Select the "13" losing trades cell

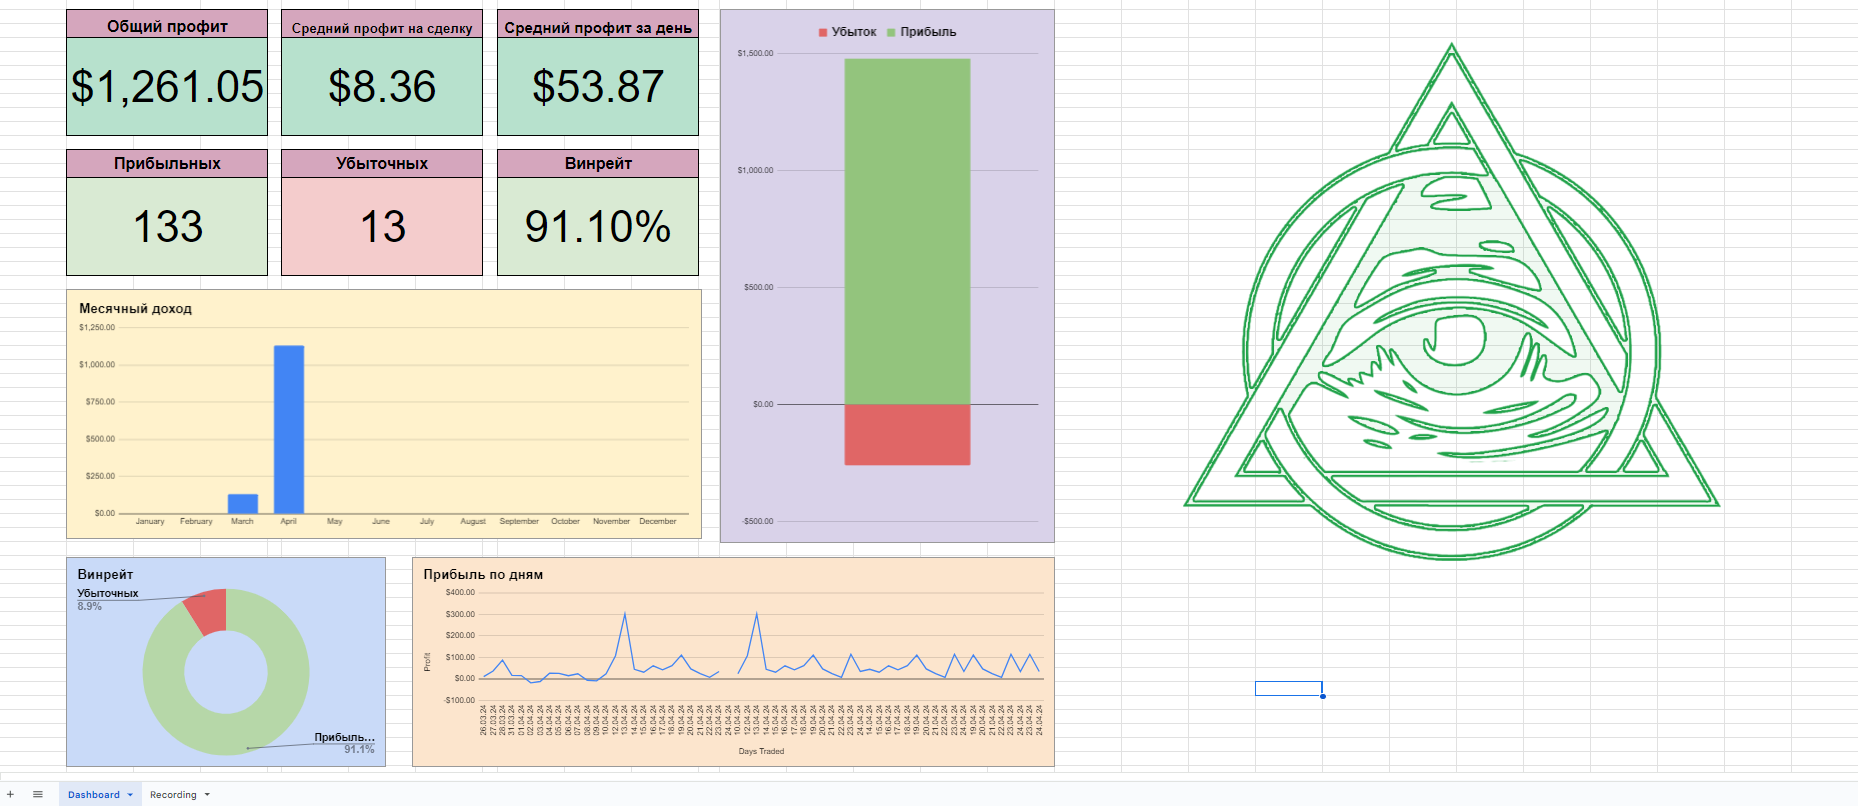pyautogui.click(x=382, y=227)
